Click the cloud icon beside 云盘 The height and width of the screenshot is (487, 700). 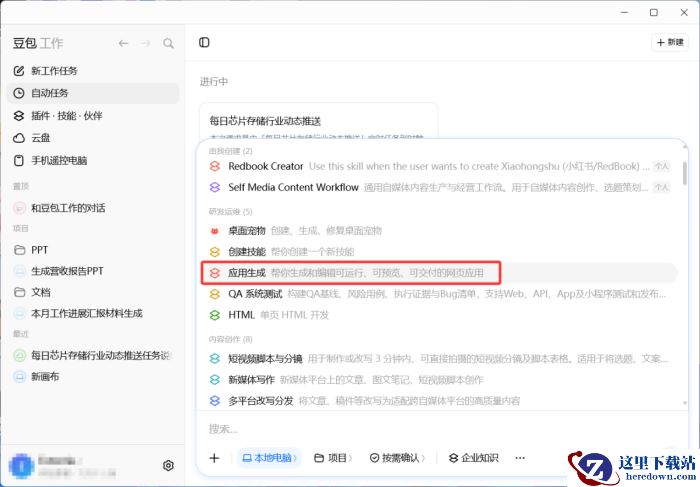(19, 138)
